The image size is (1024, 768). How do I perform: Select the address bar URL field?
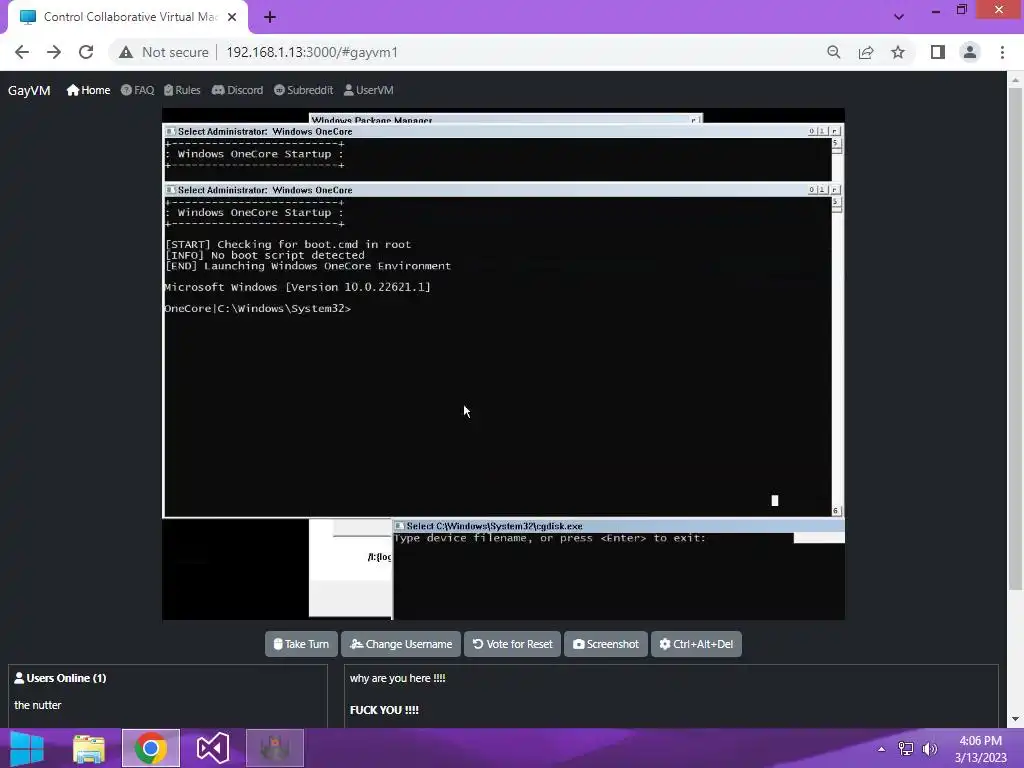tap(312, 52)
